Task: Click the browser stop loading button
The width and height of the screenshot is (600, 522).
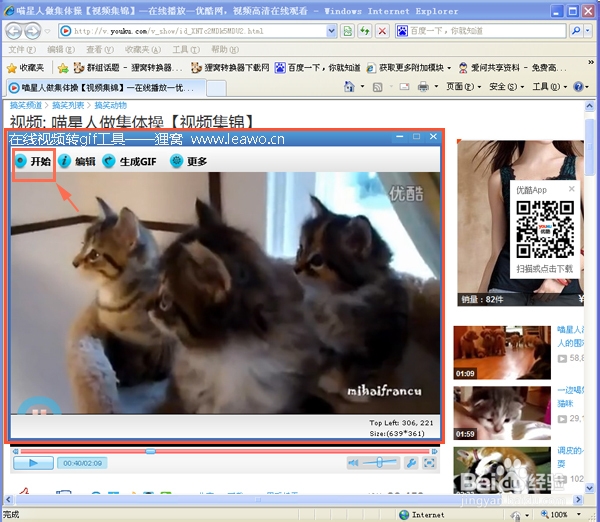Action: click(x=382, y=31)
